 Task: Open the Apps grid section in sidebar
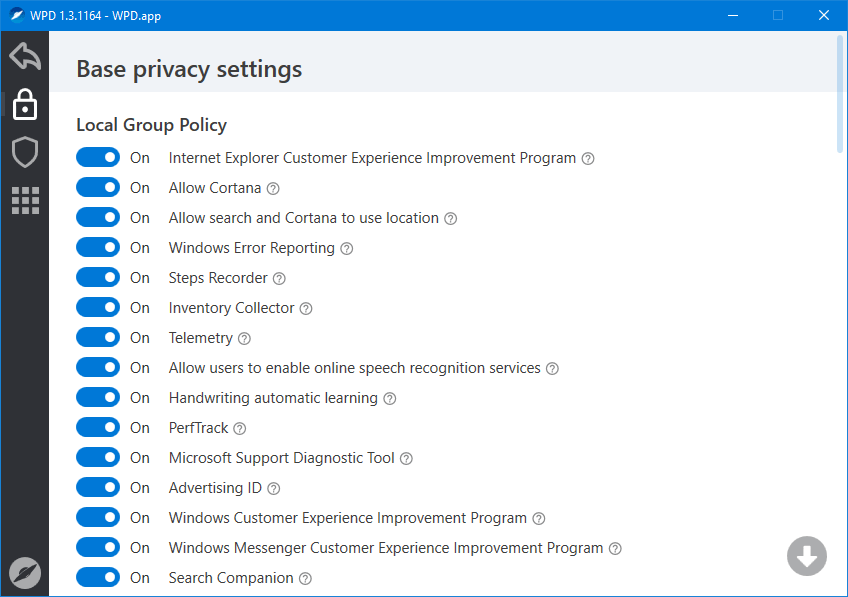(x=25, y=201)
